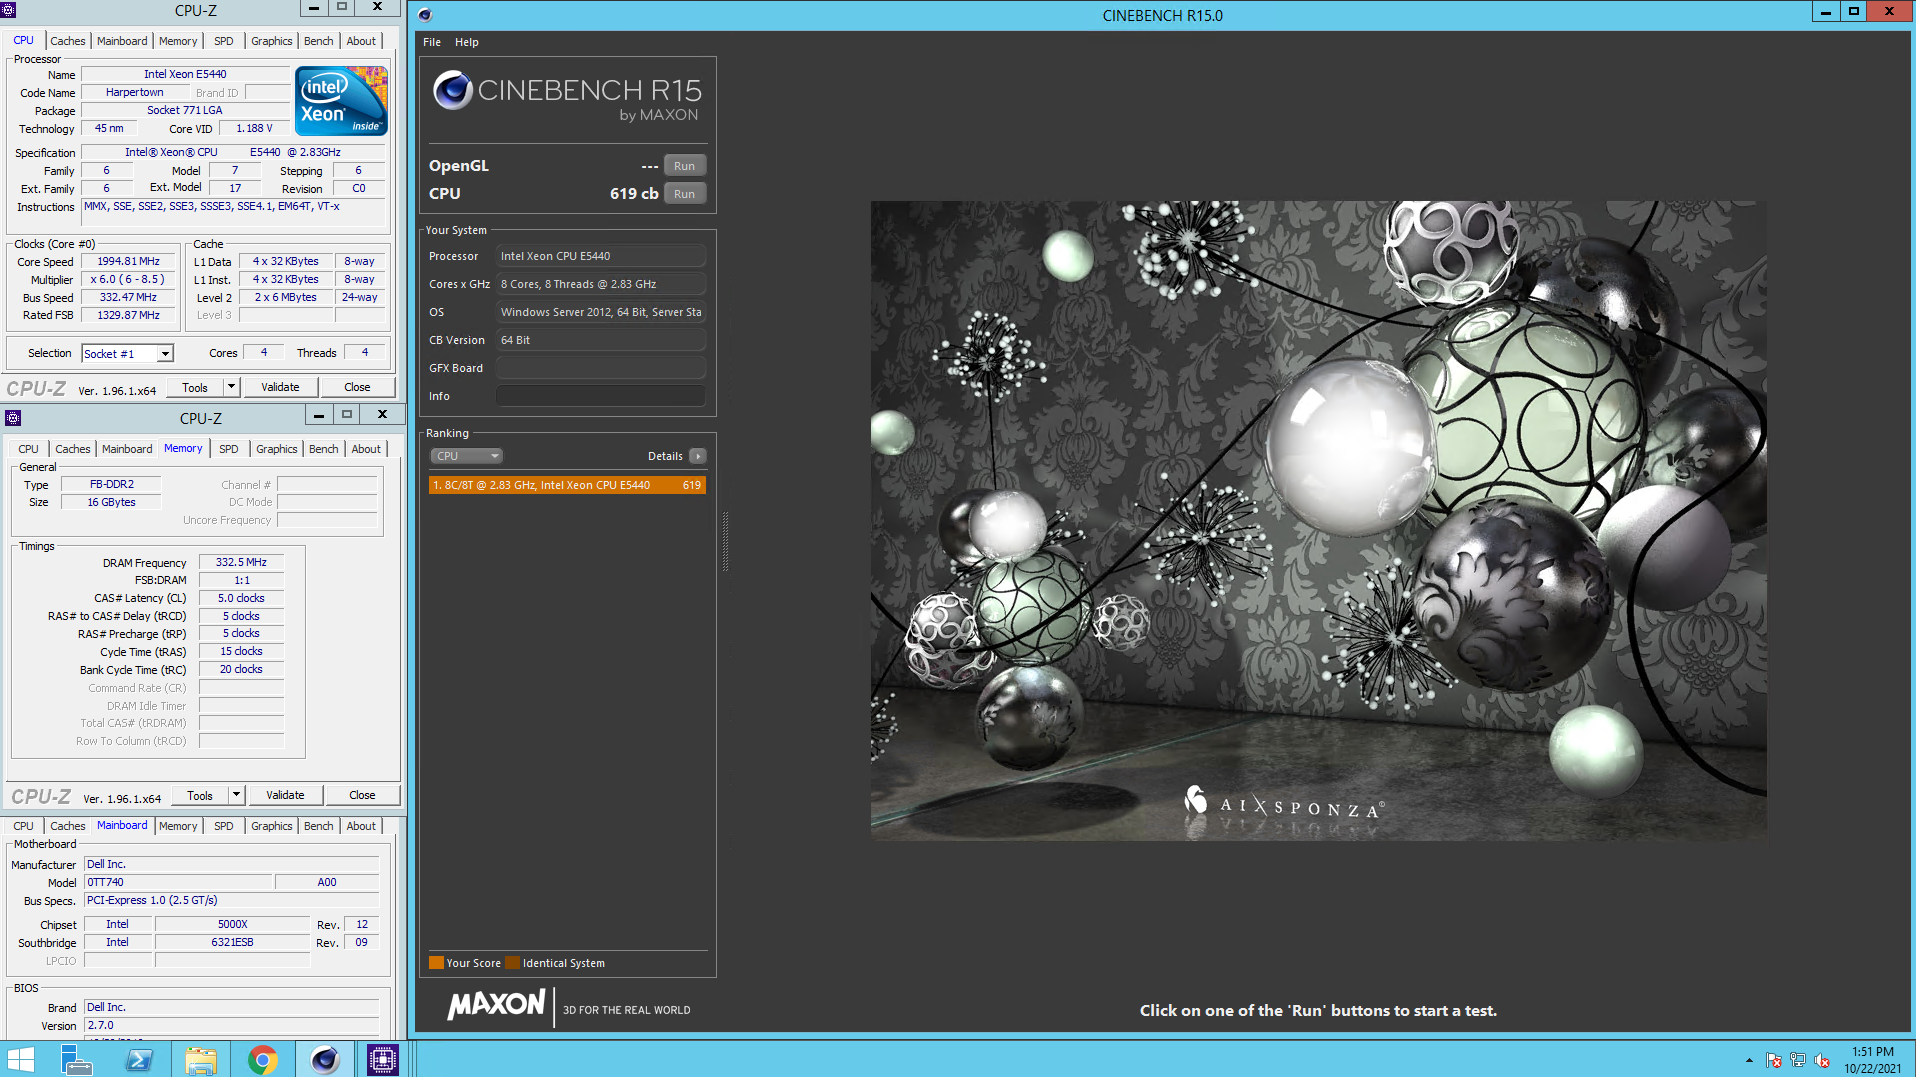This screenshot has width=1916, height=1077.
Task: Click Close button in top CPU-Z window
Action: click(x=357, y=387)
